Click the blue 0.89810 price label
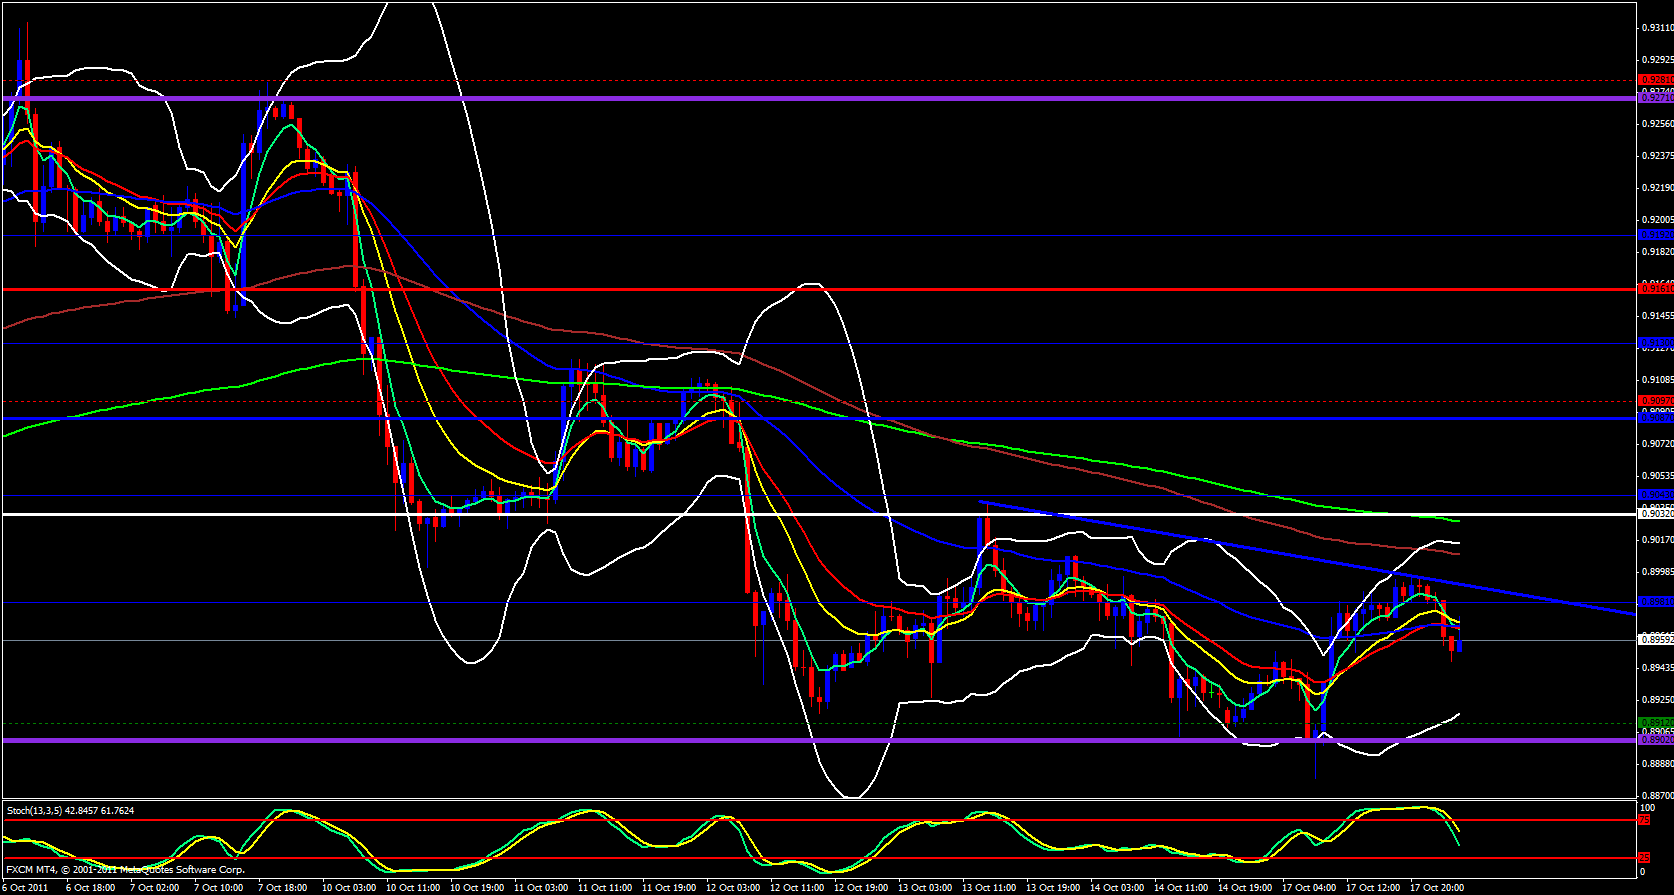 [1656, 602]
